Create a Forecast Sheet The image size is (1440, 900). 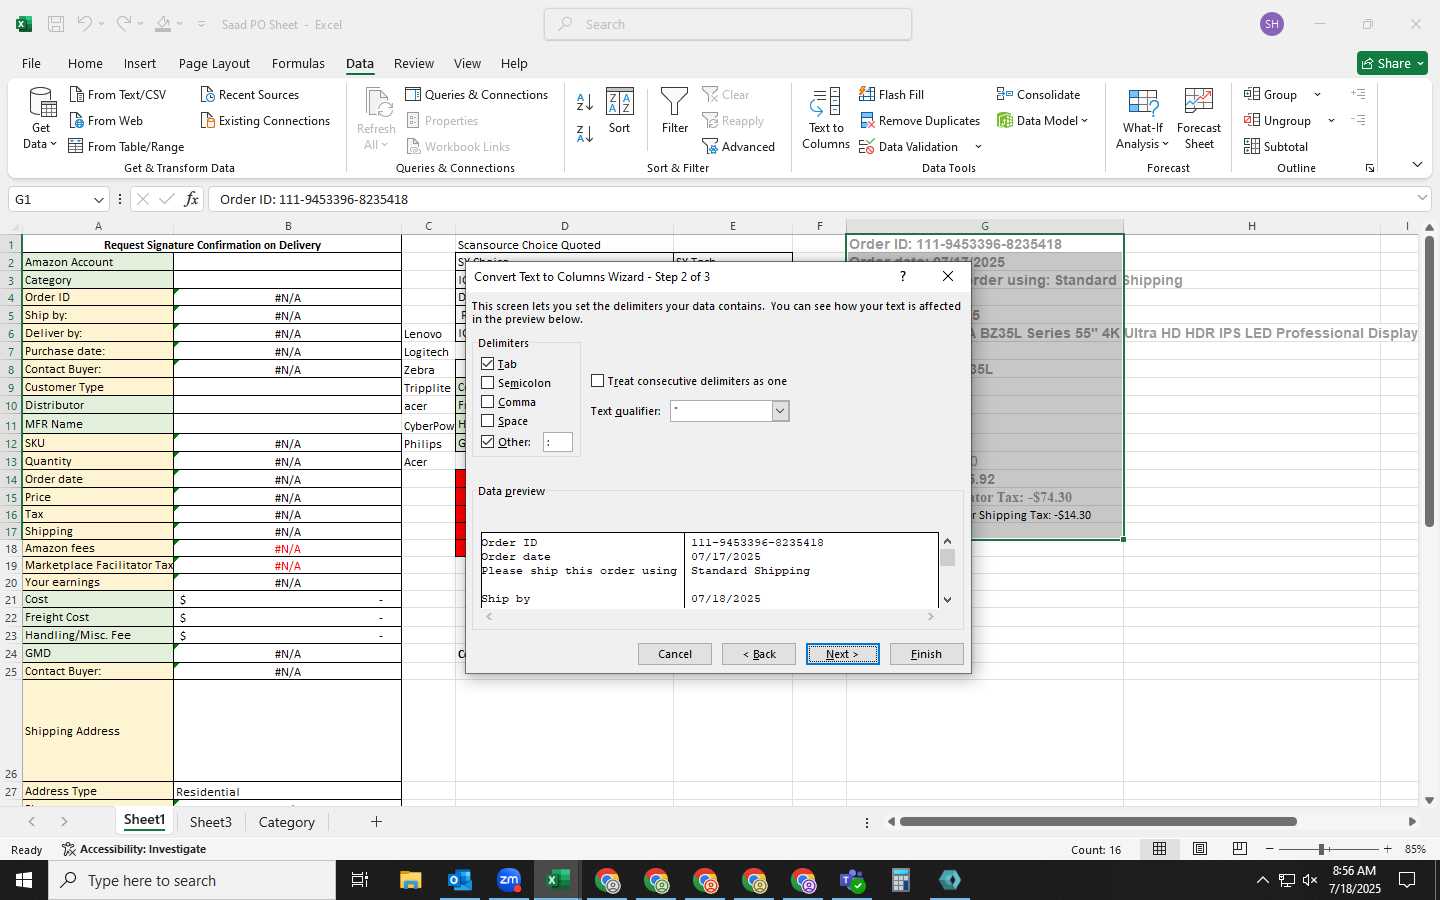(x=1199, y=118)
